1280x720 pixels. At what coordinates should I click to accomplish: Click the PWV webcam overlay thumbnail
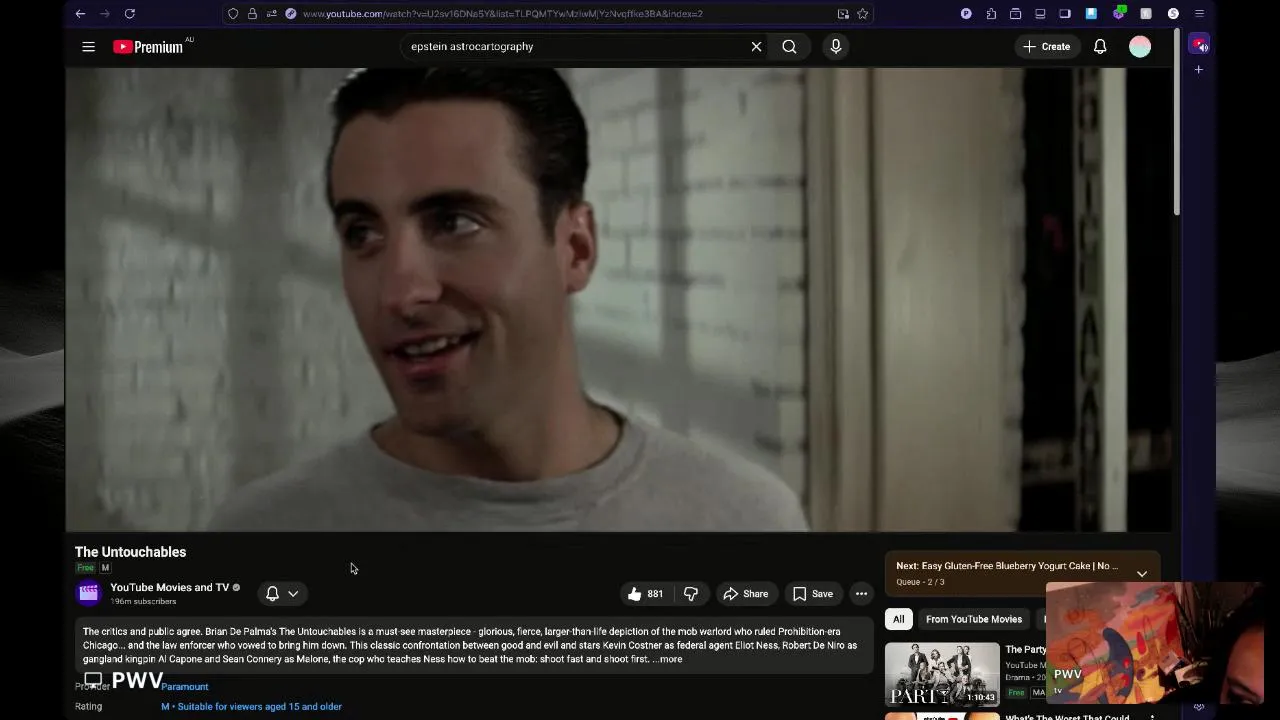click(x=1154, y=643)
